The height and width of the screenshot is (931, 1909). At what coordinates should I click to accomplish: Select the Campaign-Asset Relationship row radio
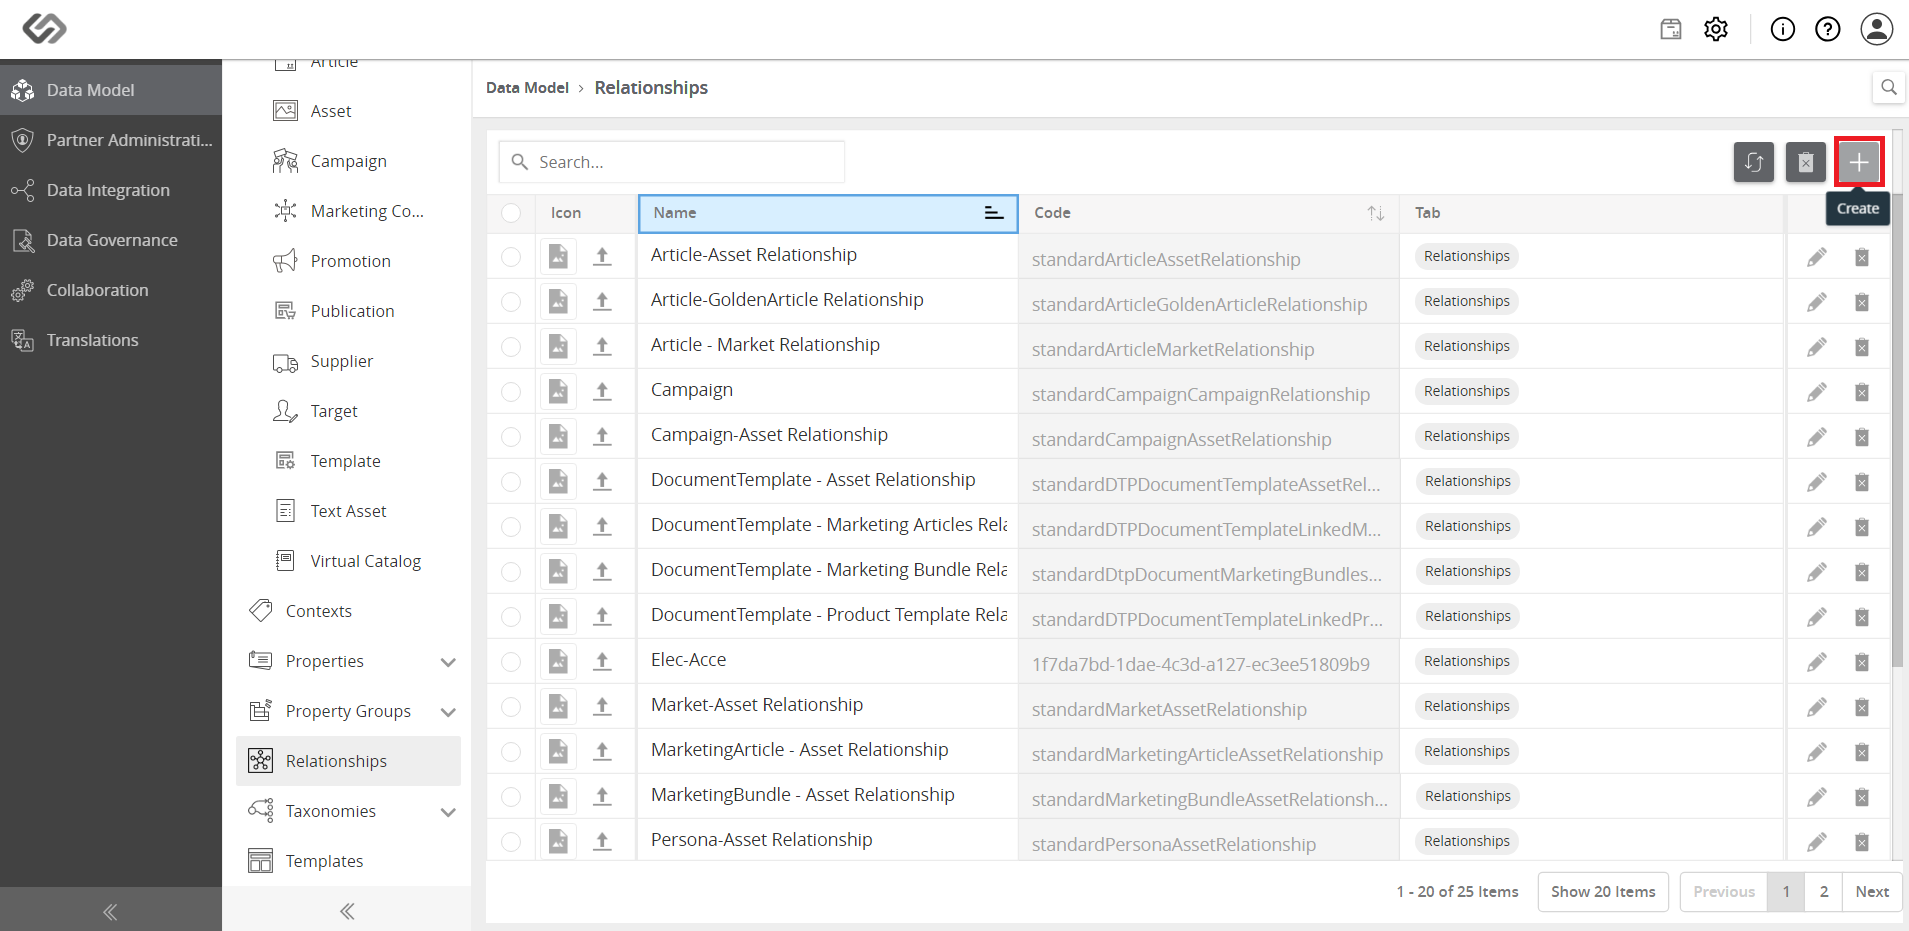tap(511, 437)
